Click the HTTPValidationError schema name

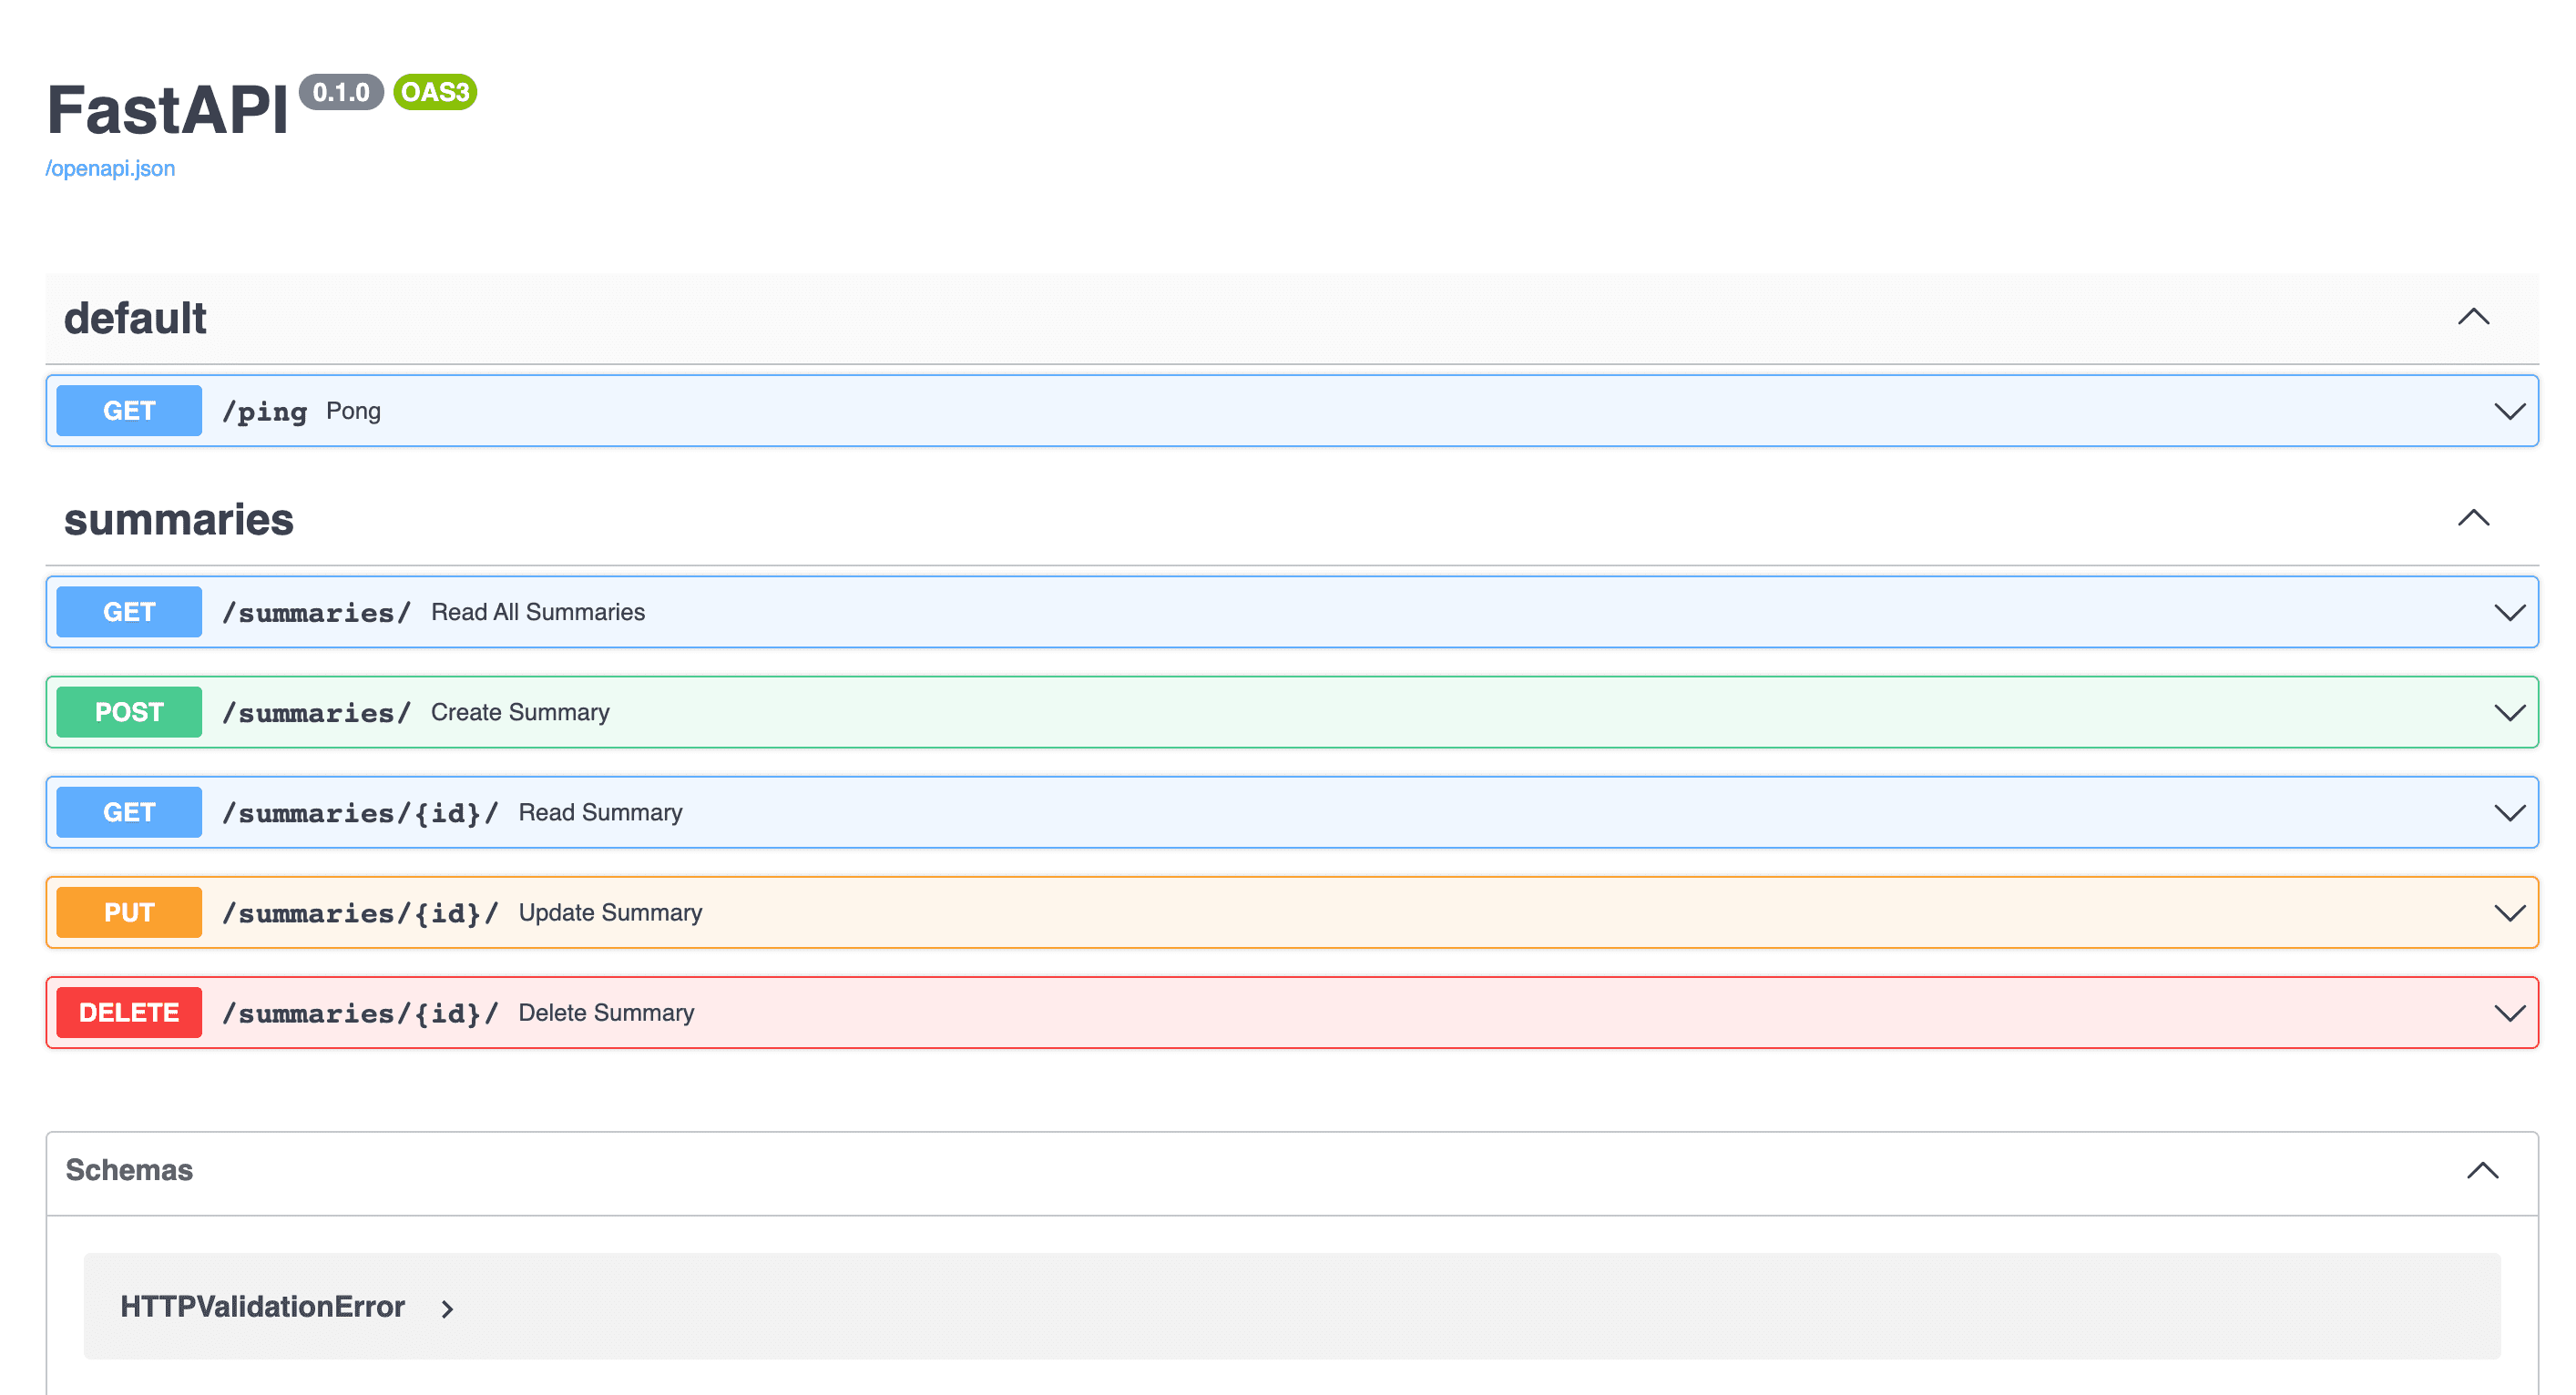tap(262, 1306)
